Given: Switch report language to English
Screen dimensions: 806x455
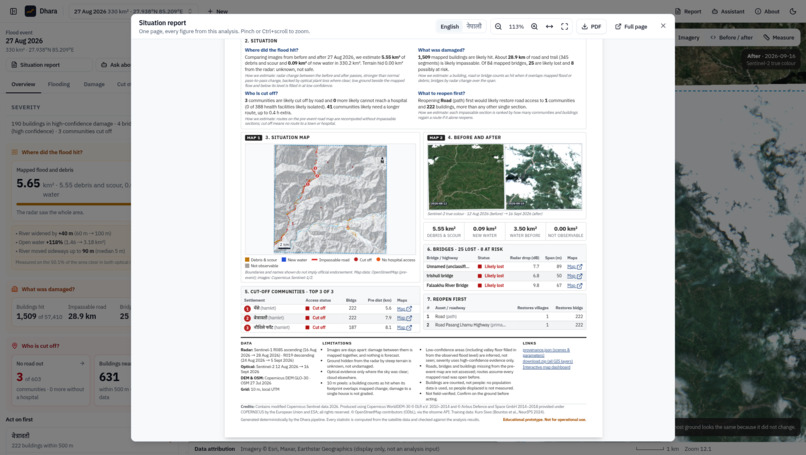Looking at the screenshot, I should 449,26.
